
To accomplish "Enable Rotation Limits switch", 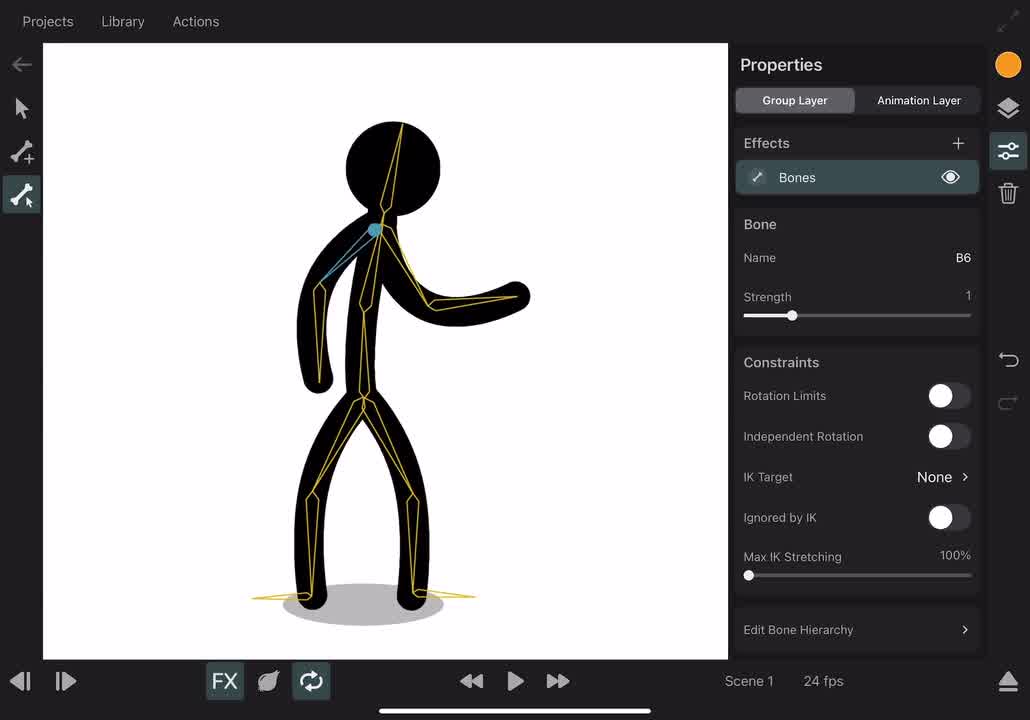I will (948, 396).
